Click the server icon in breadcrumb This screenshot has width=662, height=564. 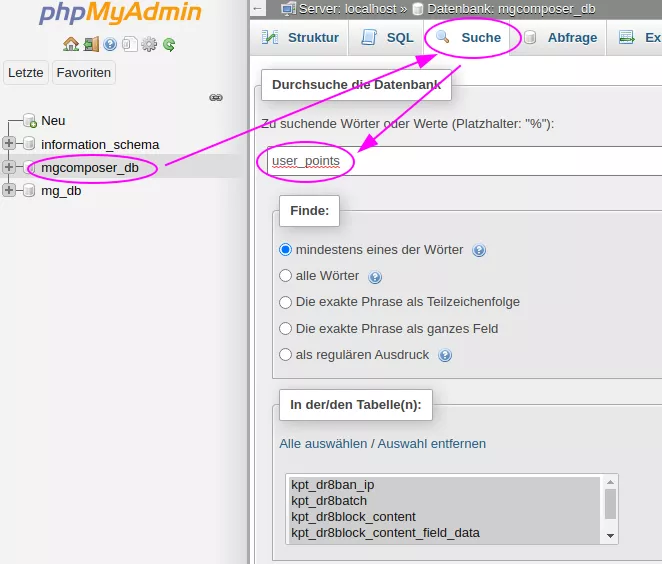click(x=288, y=8)
